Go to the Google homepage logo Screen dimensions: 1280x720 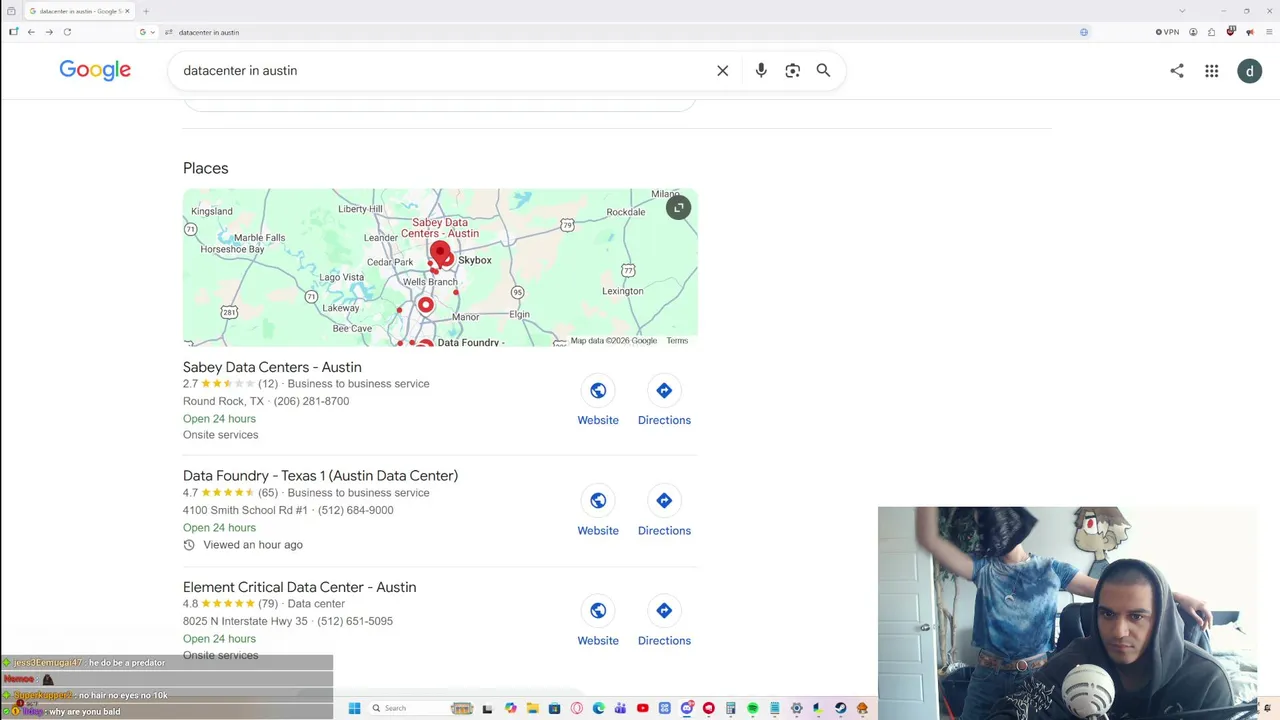pos(95,70)
